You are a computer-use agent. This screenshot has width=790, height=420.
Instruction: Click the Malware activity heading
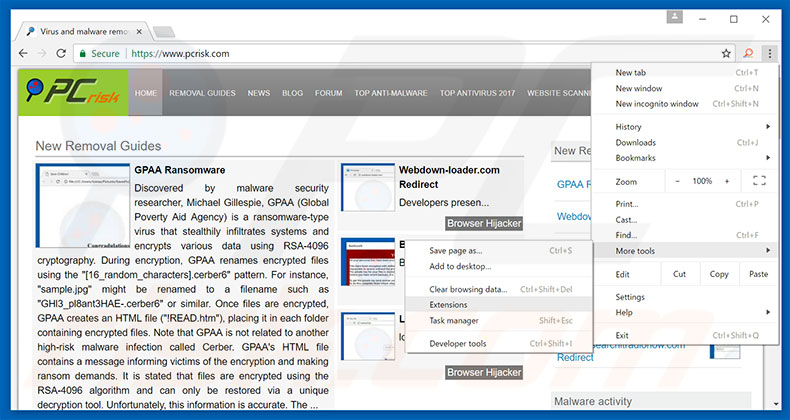click(593, 401)
